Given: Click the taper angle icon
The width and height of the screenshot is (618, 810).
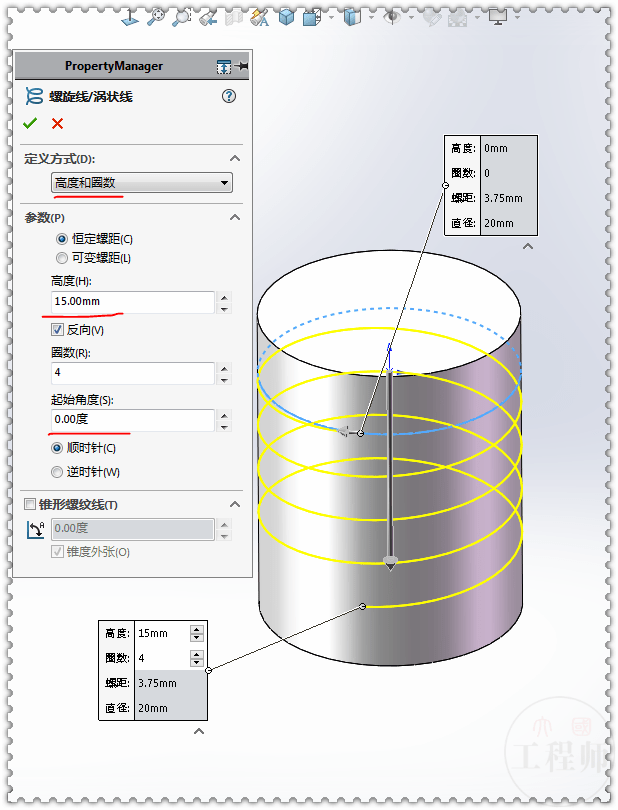Looking at the screenshot, I should pos(35,529).
